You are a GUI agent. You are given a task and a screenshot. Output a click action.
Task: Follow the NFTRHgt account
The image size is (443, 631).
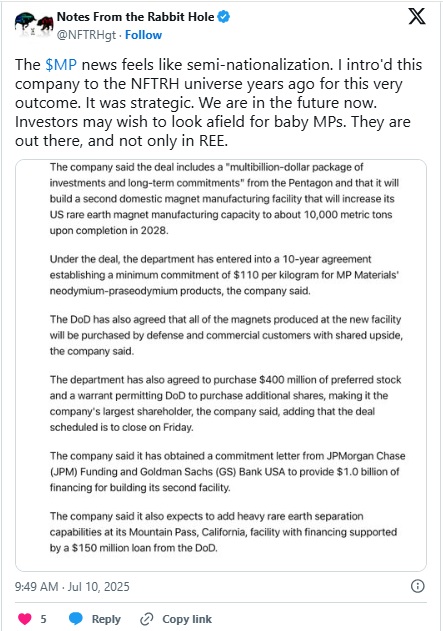143,35
